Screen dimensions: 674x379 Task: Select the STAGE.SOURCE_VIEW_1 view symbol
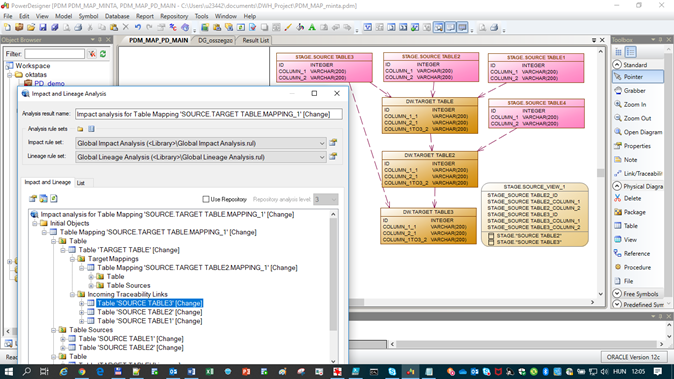(x=534, y=214)
